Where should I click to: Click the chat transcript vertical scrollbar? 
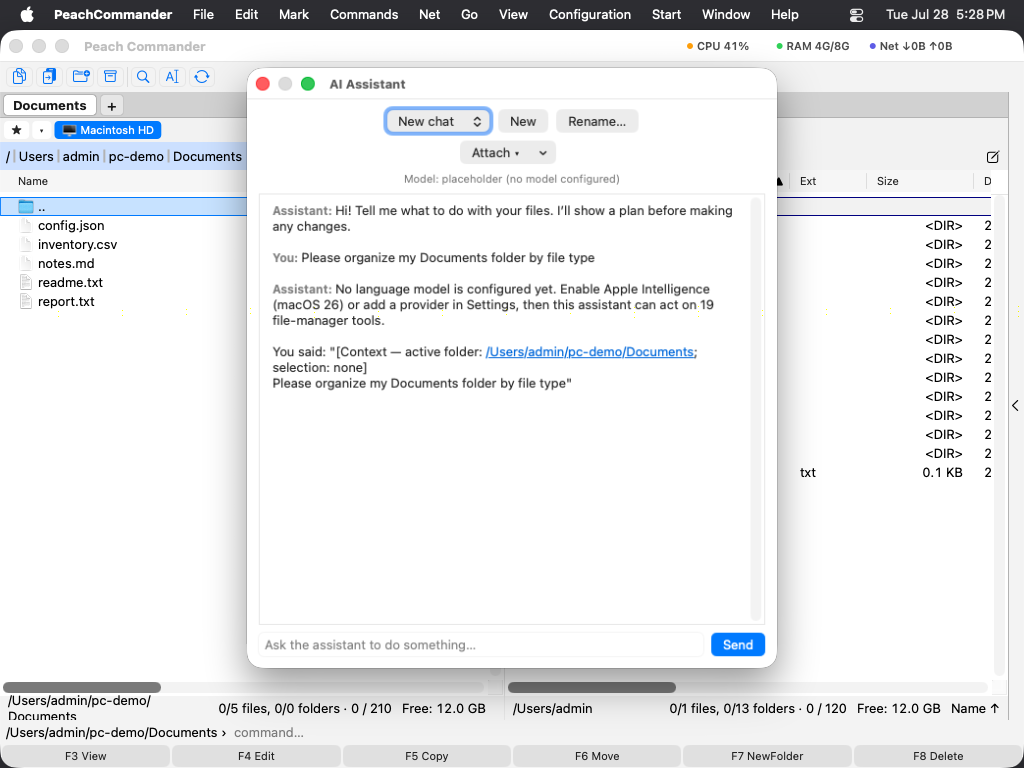(756, 409)
